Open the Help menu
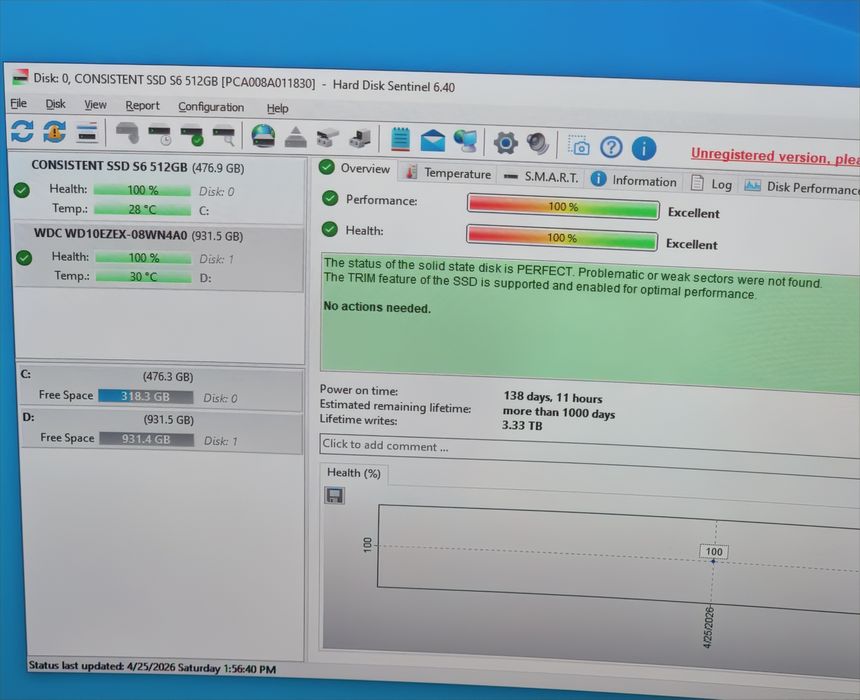Viewport: 860px width, 700px height. 278,108
